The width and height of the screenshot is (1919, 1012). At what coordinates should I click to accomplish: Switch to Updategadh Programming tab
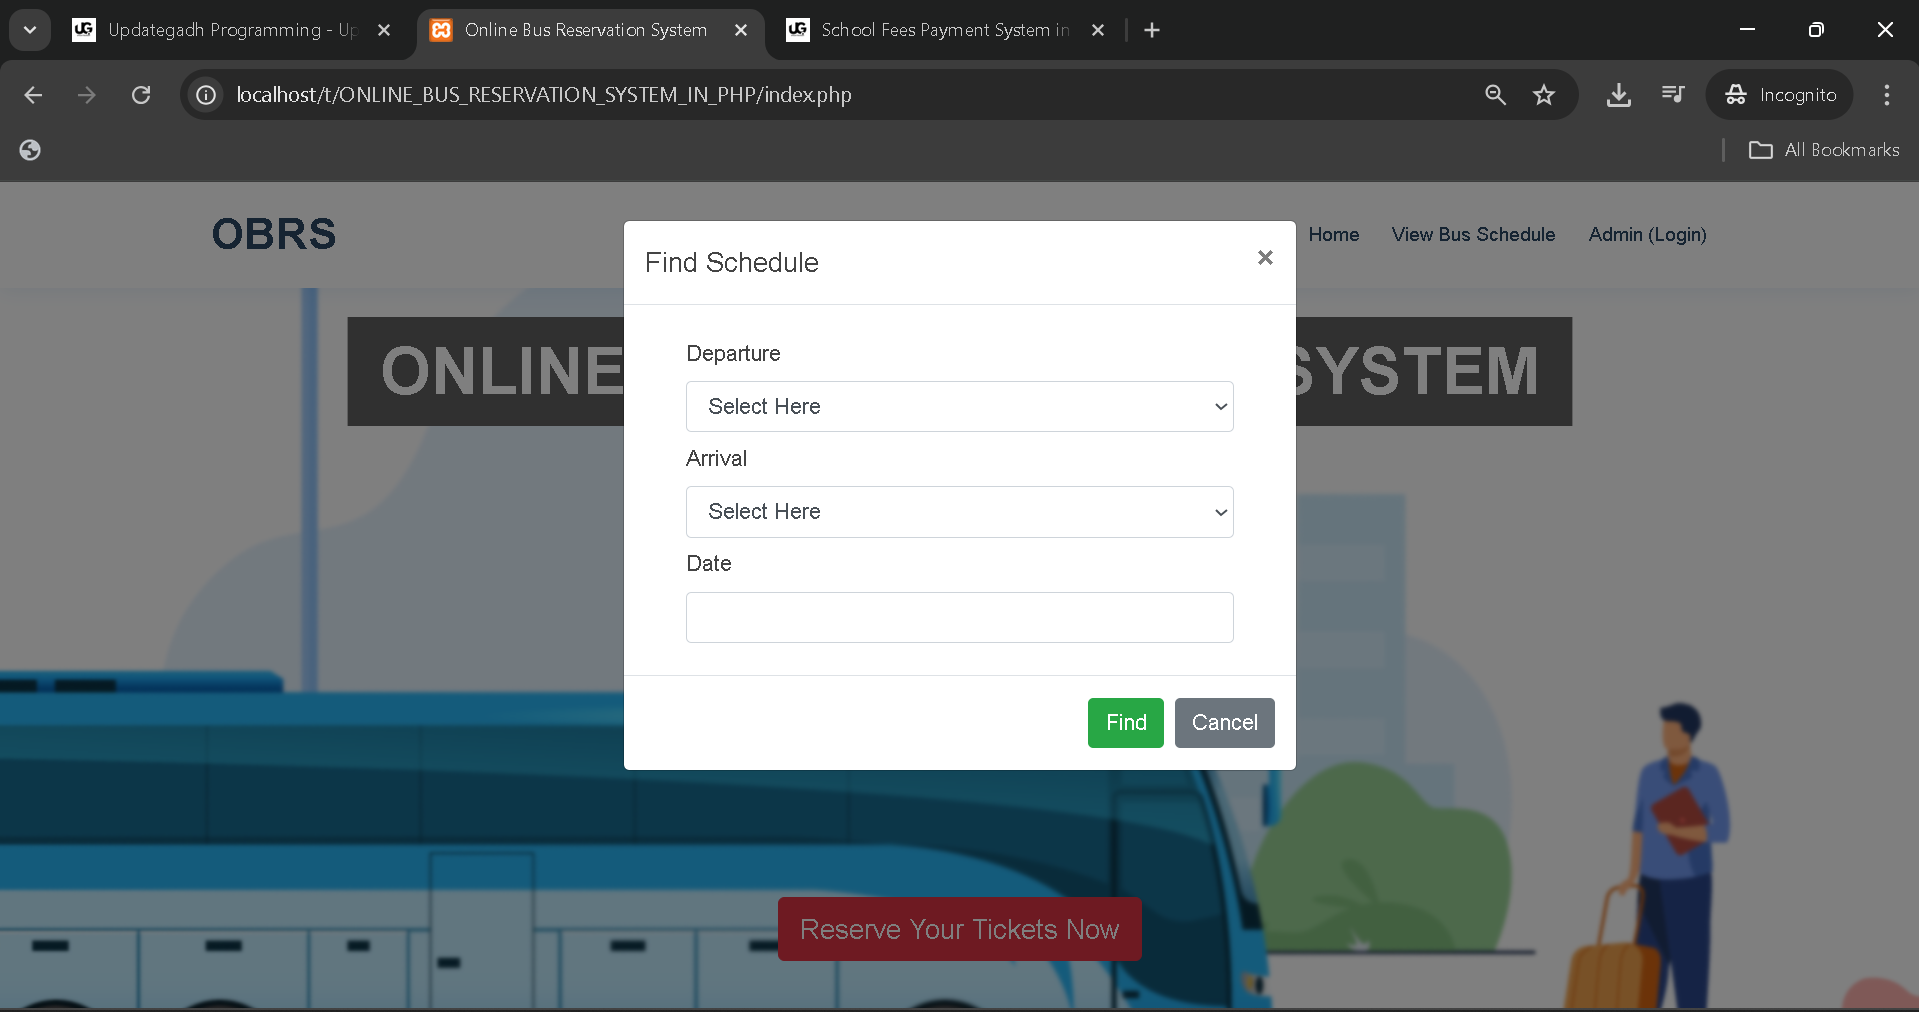click(x=230, y=30)
